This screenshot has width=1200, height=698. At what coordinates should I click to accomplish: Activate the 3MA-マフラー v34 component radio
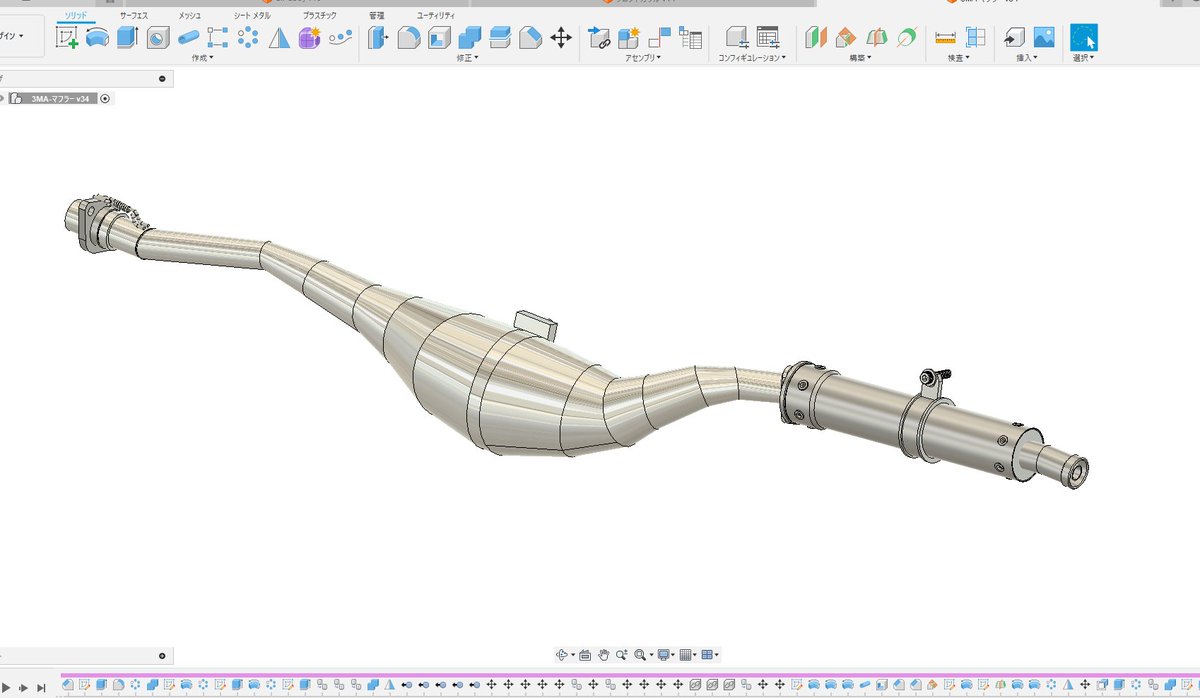105,98
